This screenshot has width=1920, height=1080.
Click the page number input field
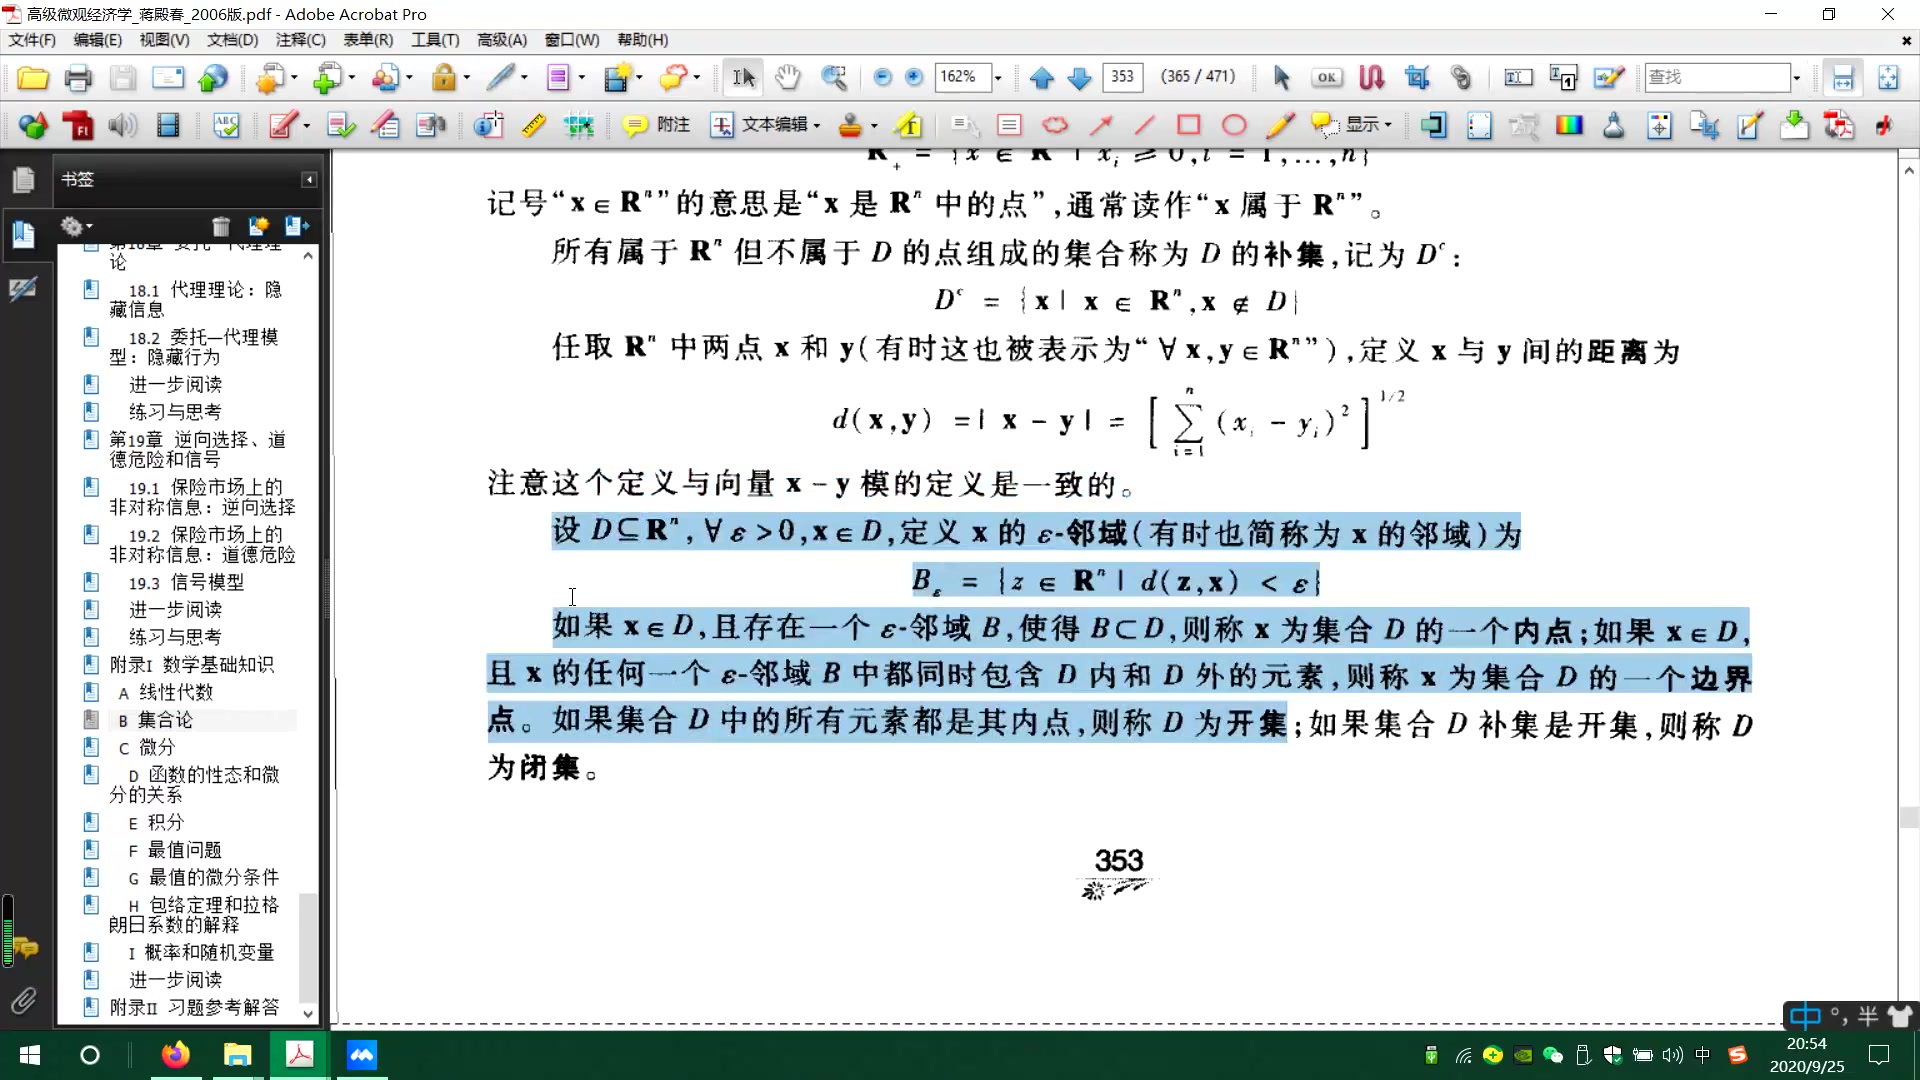(x=1122, y=77)
